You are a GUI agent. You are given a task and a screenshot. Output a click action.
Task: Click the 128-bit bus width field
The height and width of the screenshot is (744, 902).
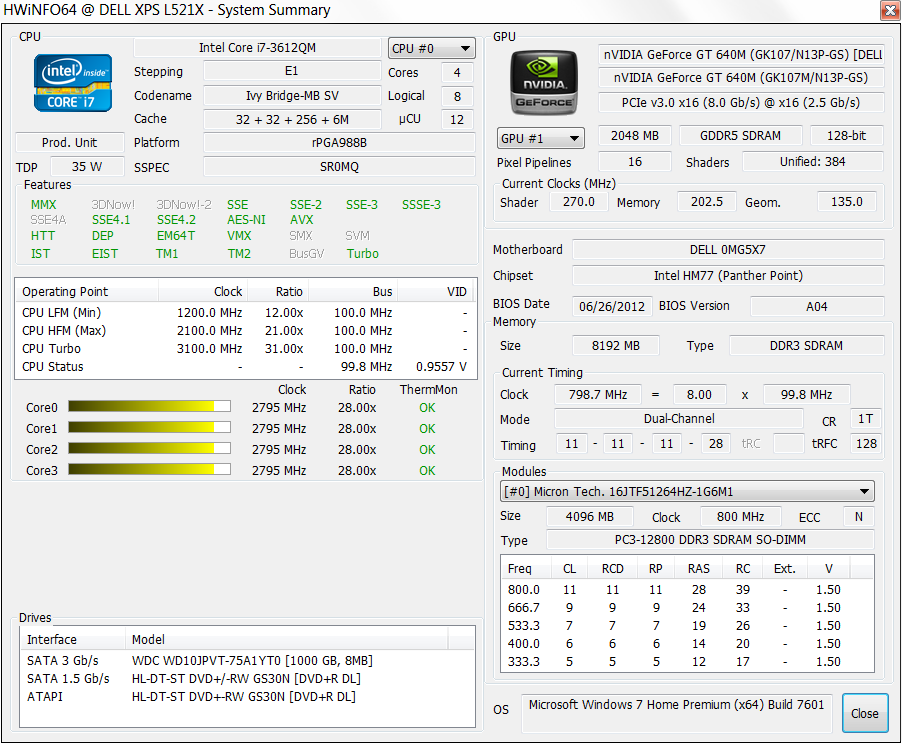coord(847,135)
